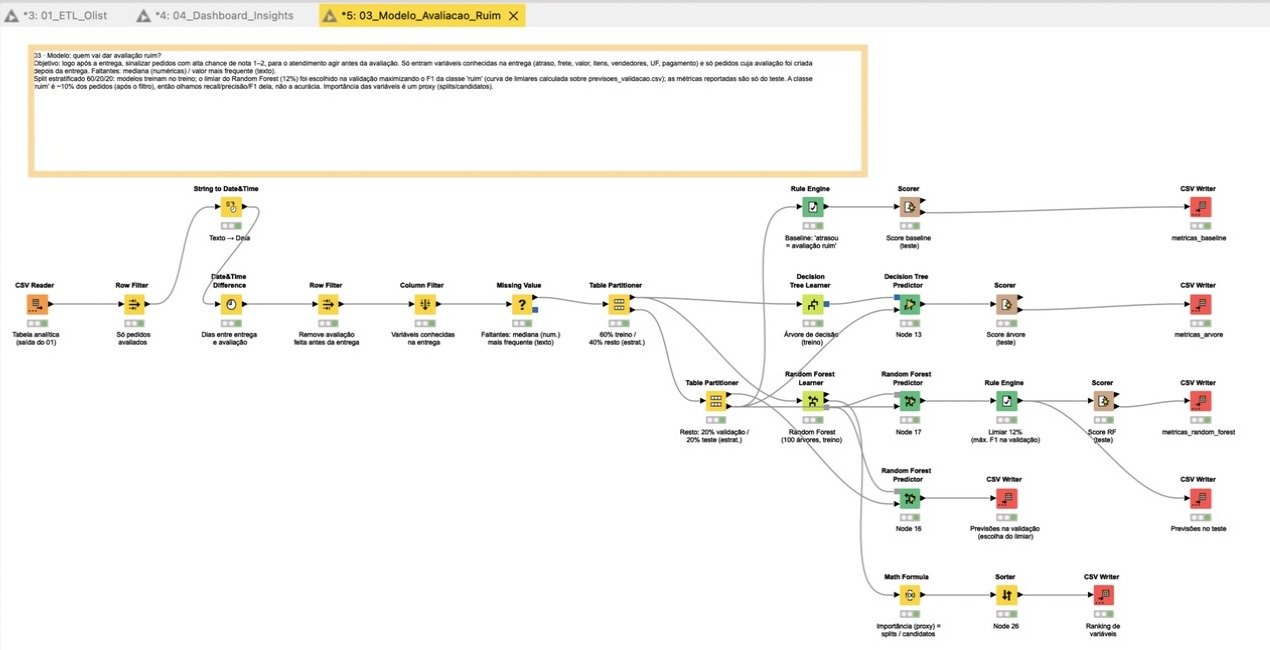
Task: Select the yellow workflow annotation box
Action: click(x=448, y=110)
